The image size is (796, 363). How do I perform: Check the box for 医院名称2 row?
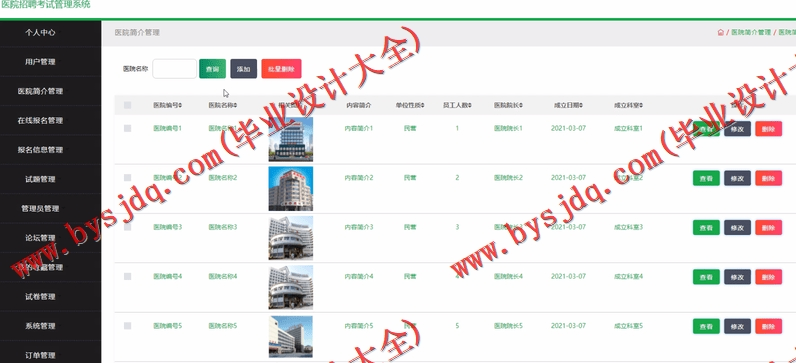click(x=127, y=178)
